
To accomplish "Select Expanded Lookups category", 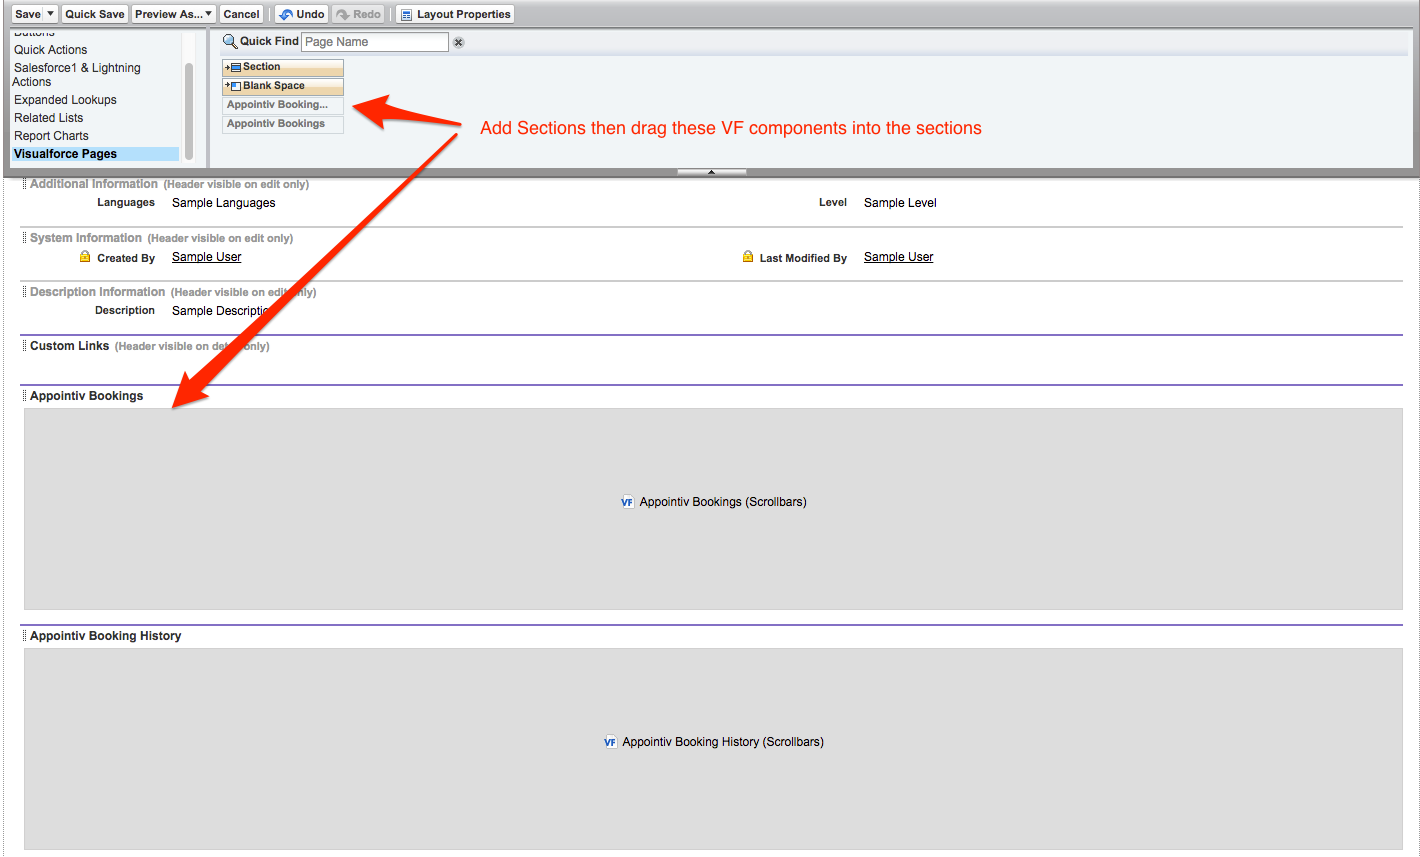I will pos(66,100).
